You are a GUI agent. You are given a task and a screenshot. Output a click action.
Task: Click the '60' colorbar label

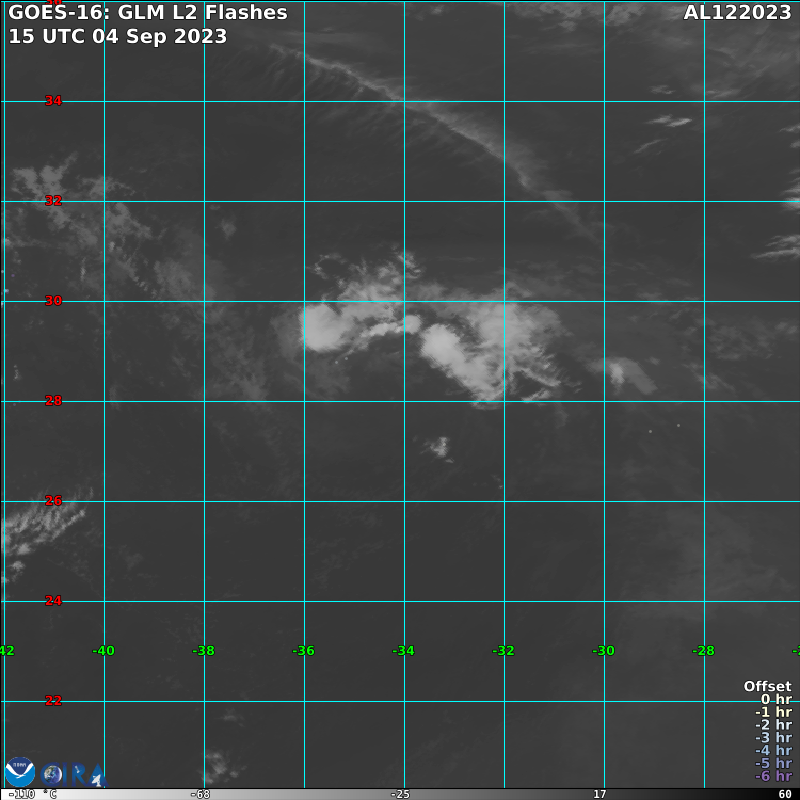tap(785, 794)
